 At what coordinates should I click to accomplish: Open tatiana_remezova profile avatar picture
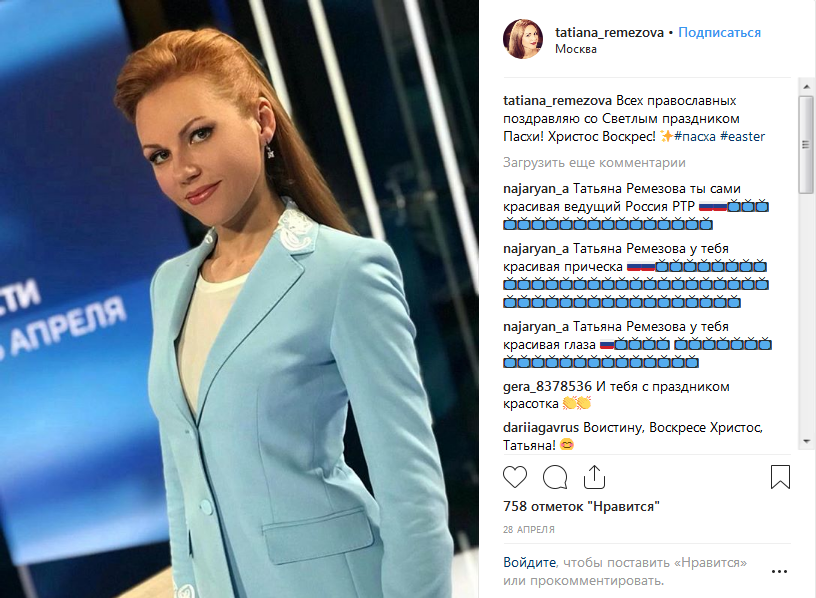pos(523,40)
